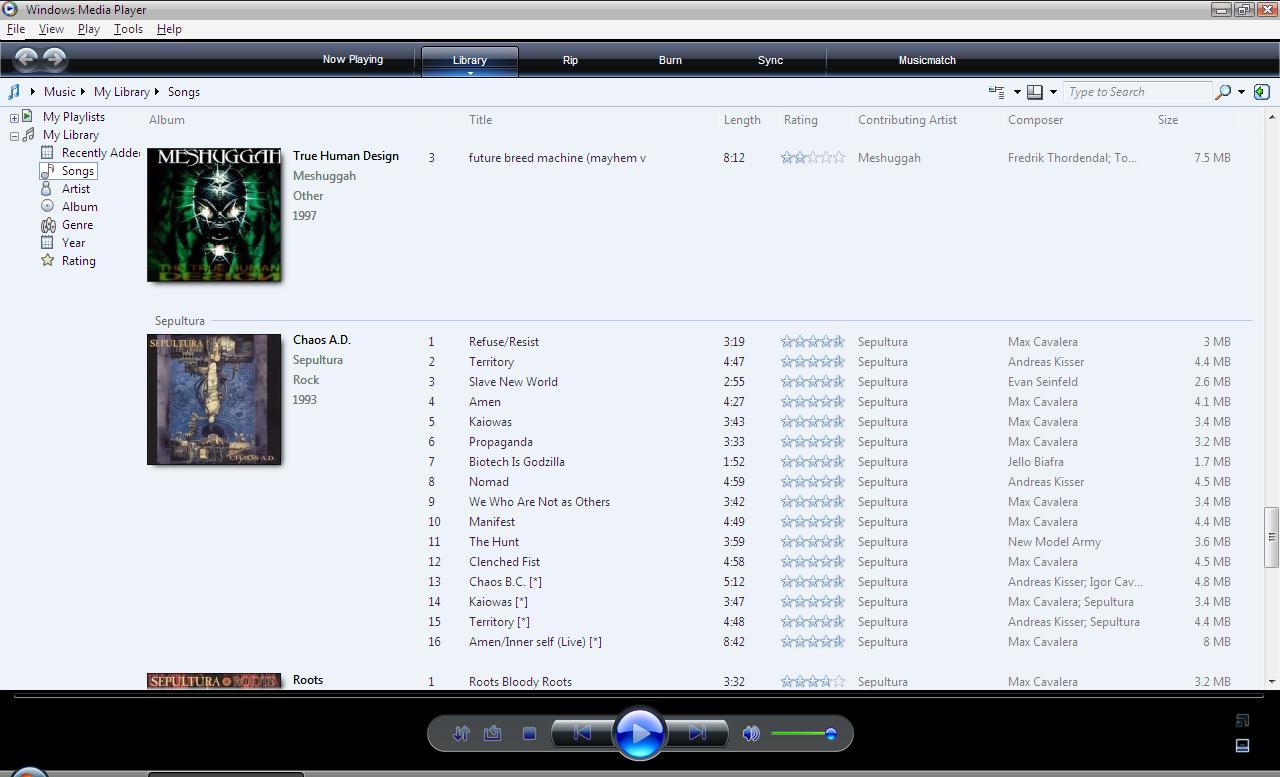
Task: Click the magnifying glass search icon
Action: point(1223,92)
